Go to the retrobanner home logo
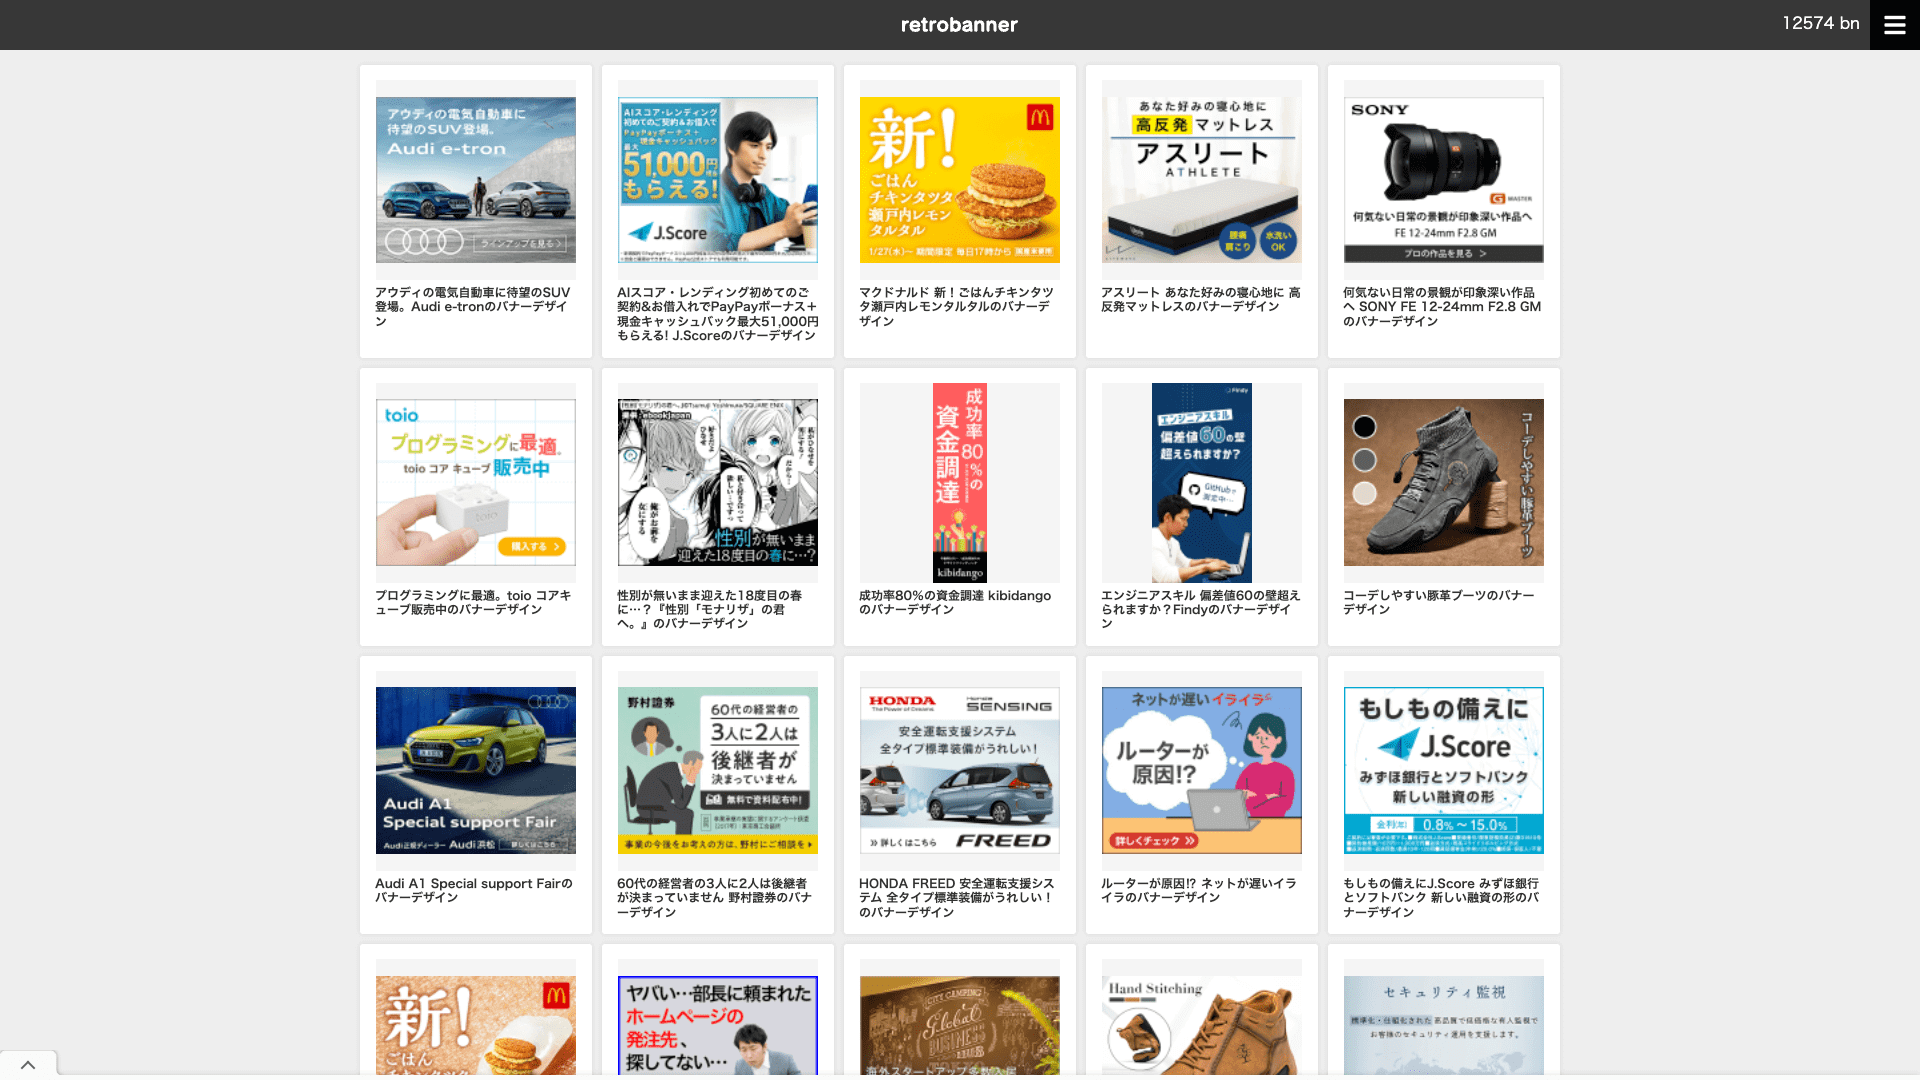 [x=959, y=25]
